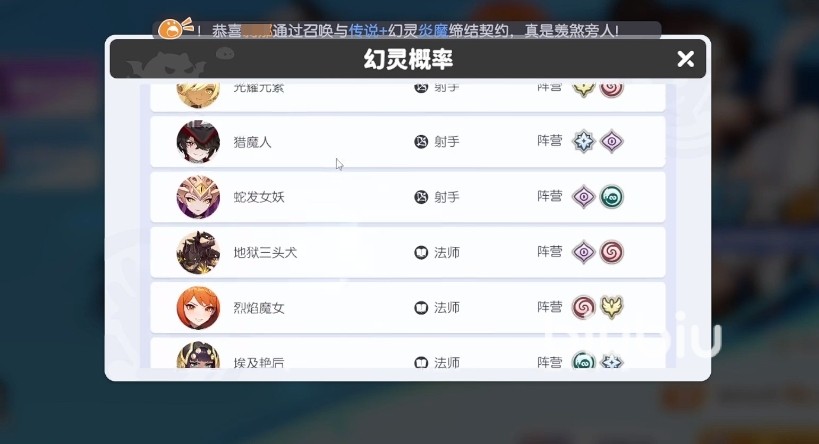Click the mage book icon beside 地狱三头犬
The height and width of the screenshot is (444, 819).
pos(421,252)
